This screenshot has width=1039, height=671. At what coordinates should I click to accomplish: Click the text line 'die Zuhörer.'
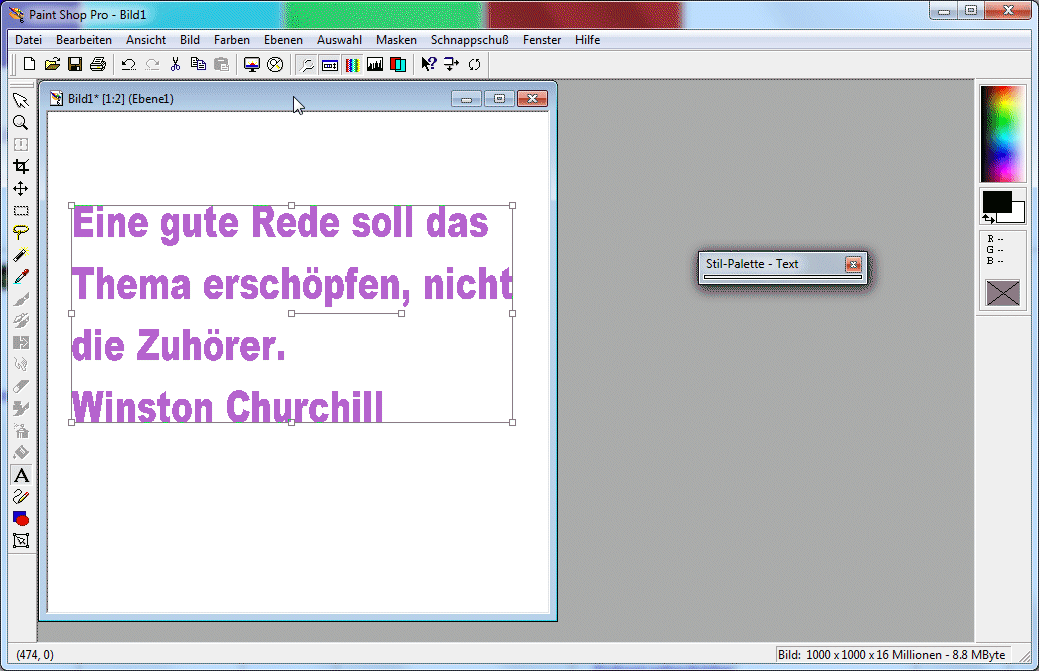(x=178, y=345)
